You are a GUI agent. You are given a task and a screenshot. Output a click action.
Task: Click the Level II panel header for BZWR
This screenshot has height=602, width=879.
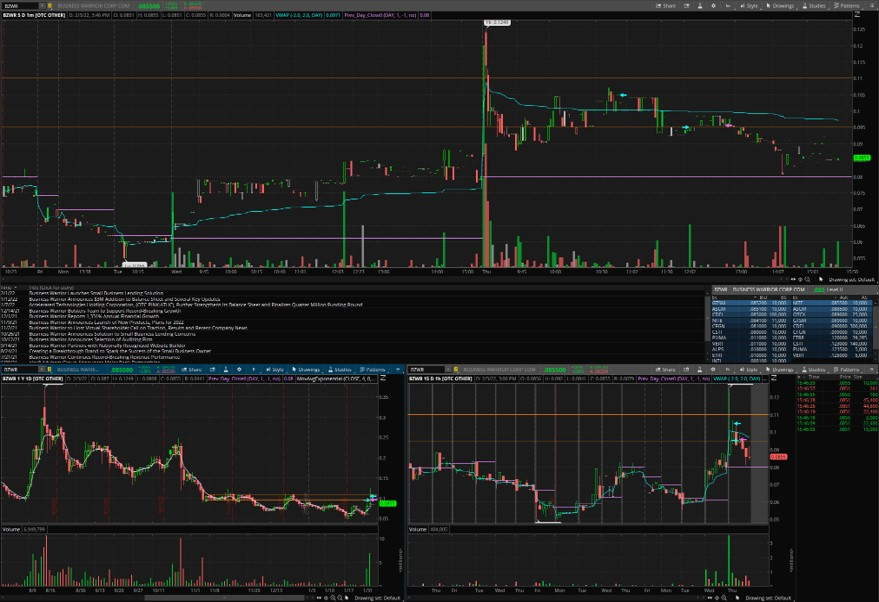[793, 289]
